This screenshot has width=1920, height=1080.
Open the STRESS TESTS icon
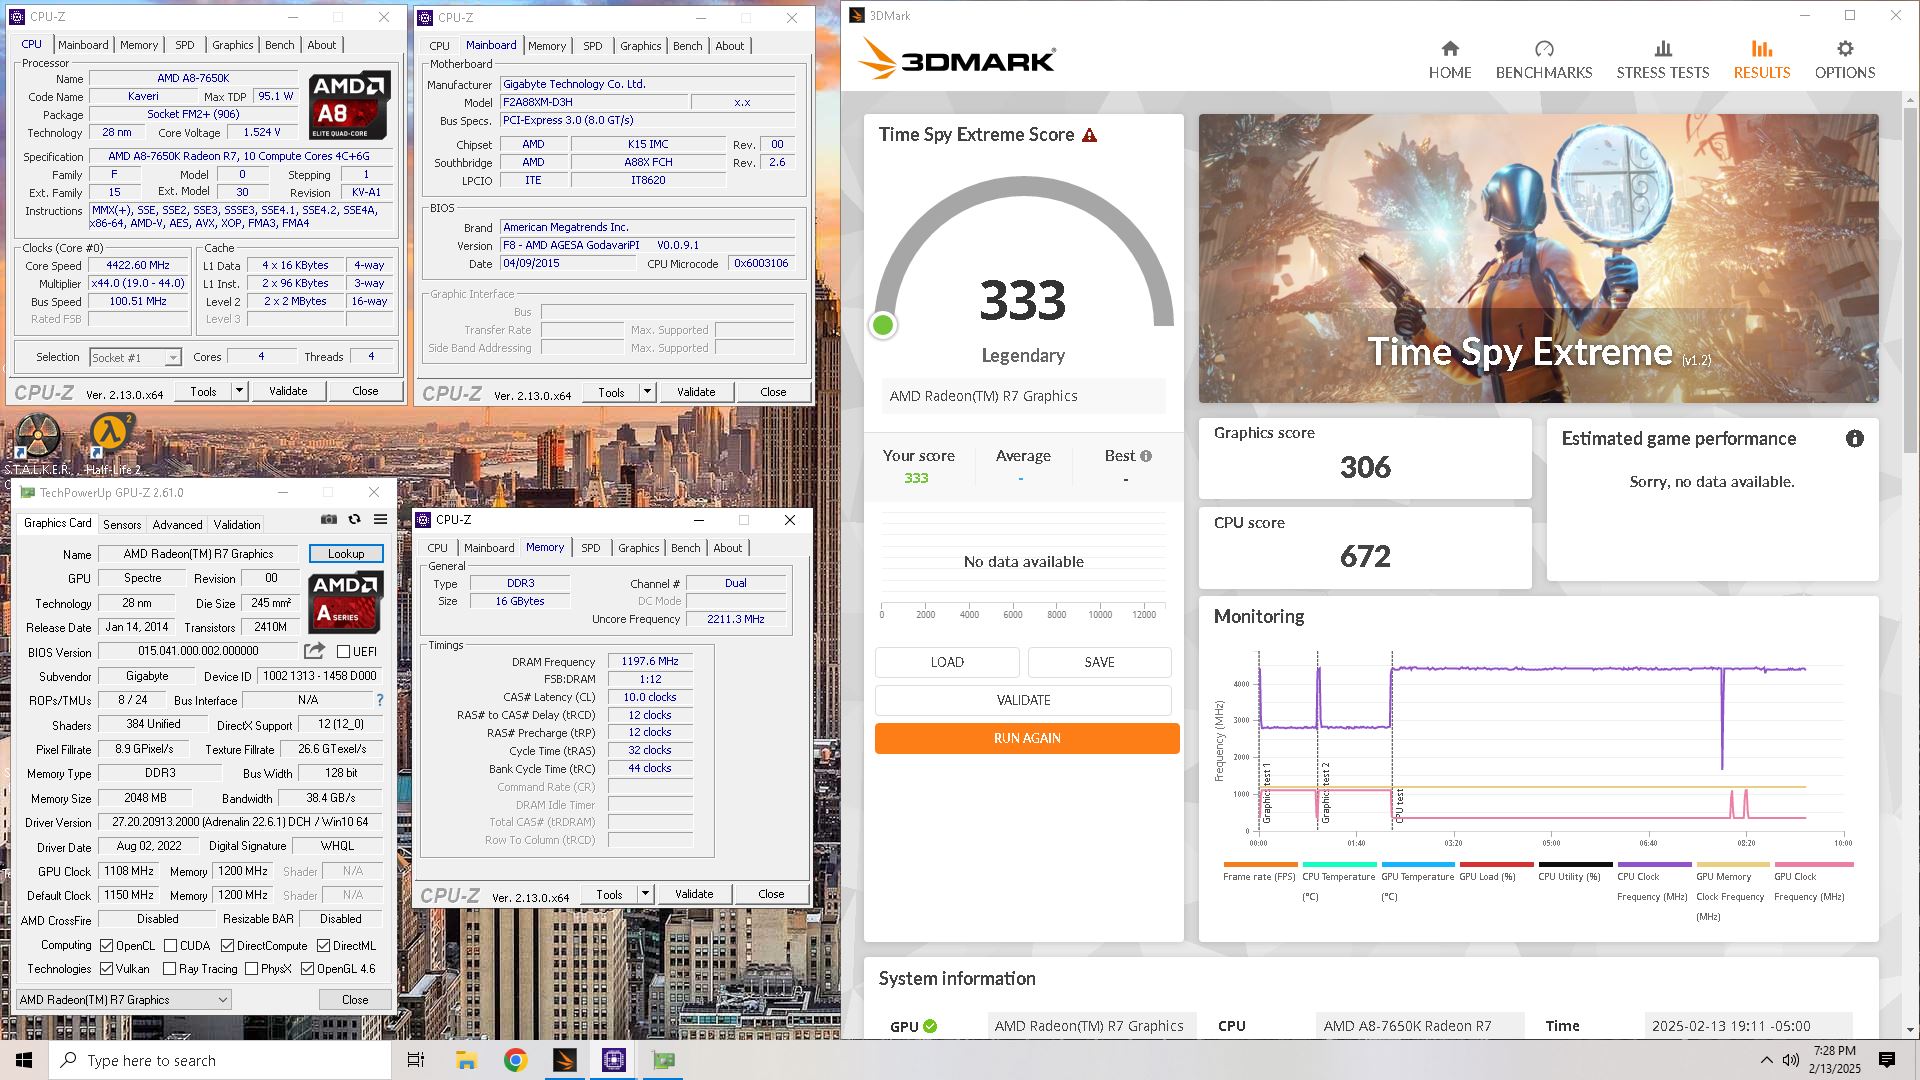click(1662, 49)
